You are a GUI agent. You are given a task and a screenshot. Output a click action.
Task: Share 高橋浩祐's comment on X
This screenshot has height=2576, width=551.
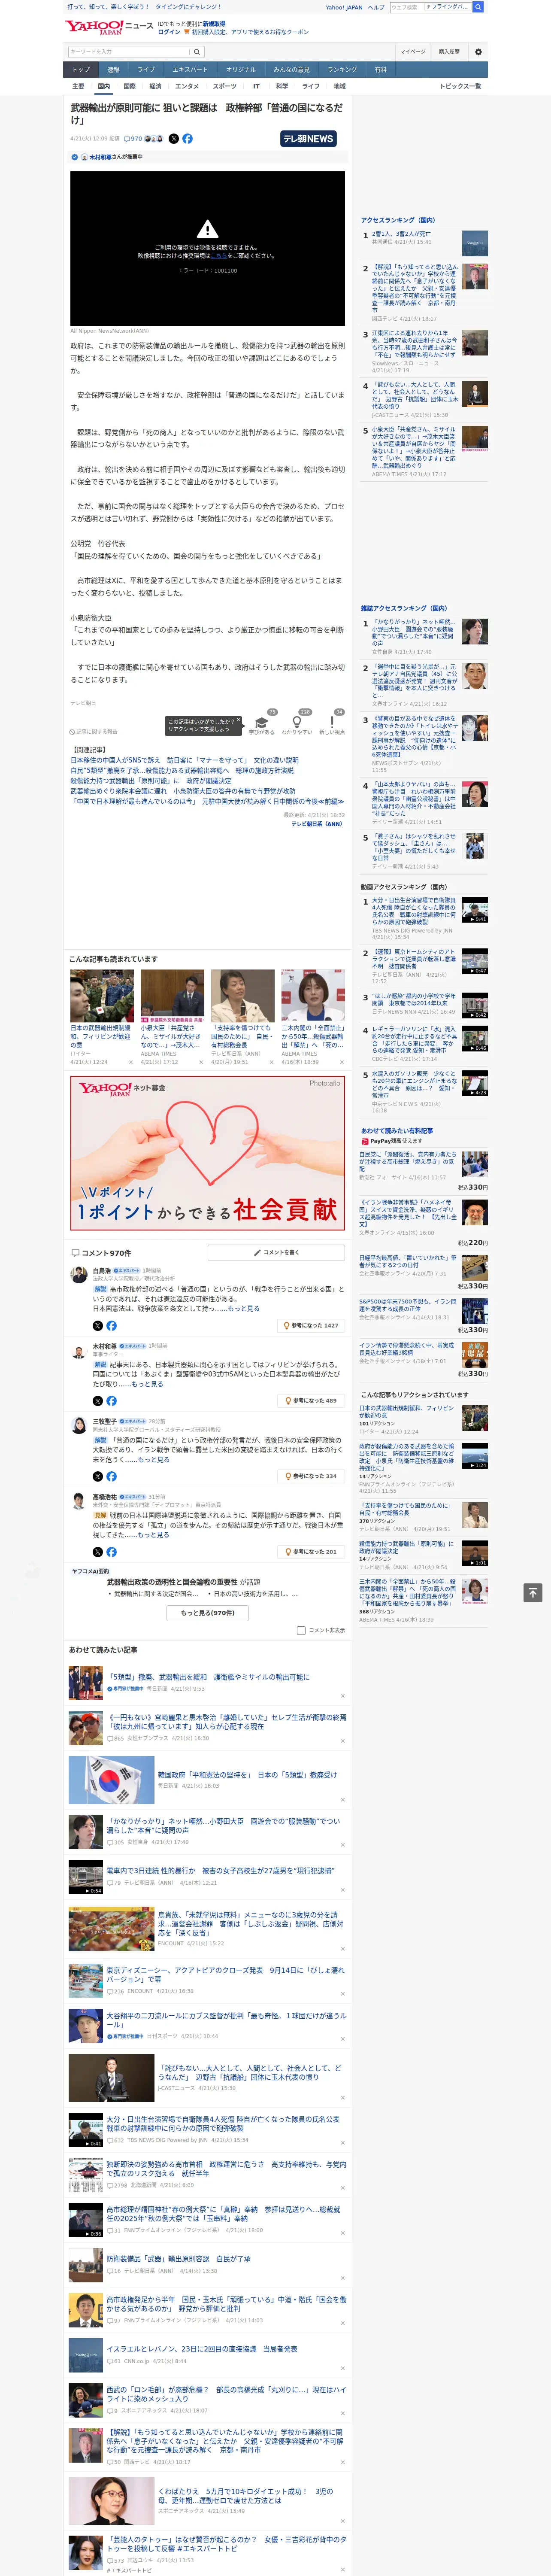click(97, 1551)
